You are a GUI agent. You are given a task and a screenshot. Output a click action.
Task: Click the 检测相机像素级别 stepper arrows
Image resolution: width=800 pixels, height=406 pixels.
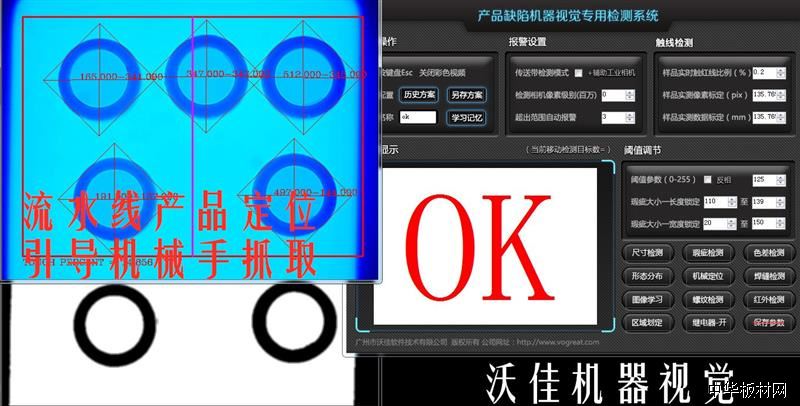point(631,95)
